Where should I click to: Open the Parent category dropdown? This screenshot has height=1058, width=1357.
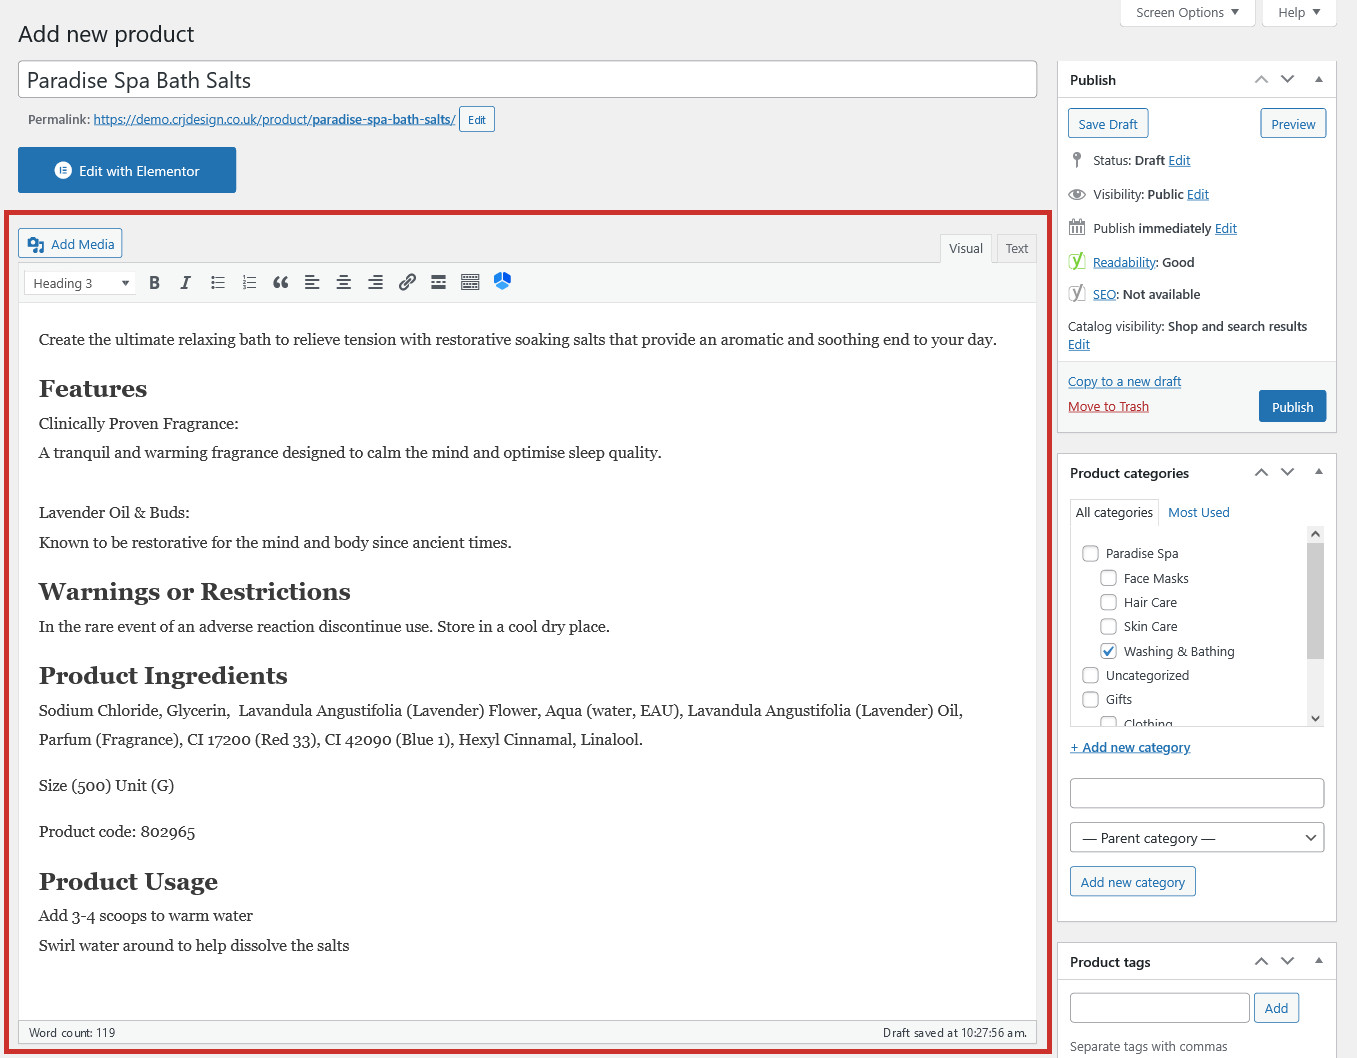(1197, 838)
